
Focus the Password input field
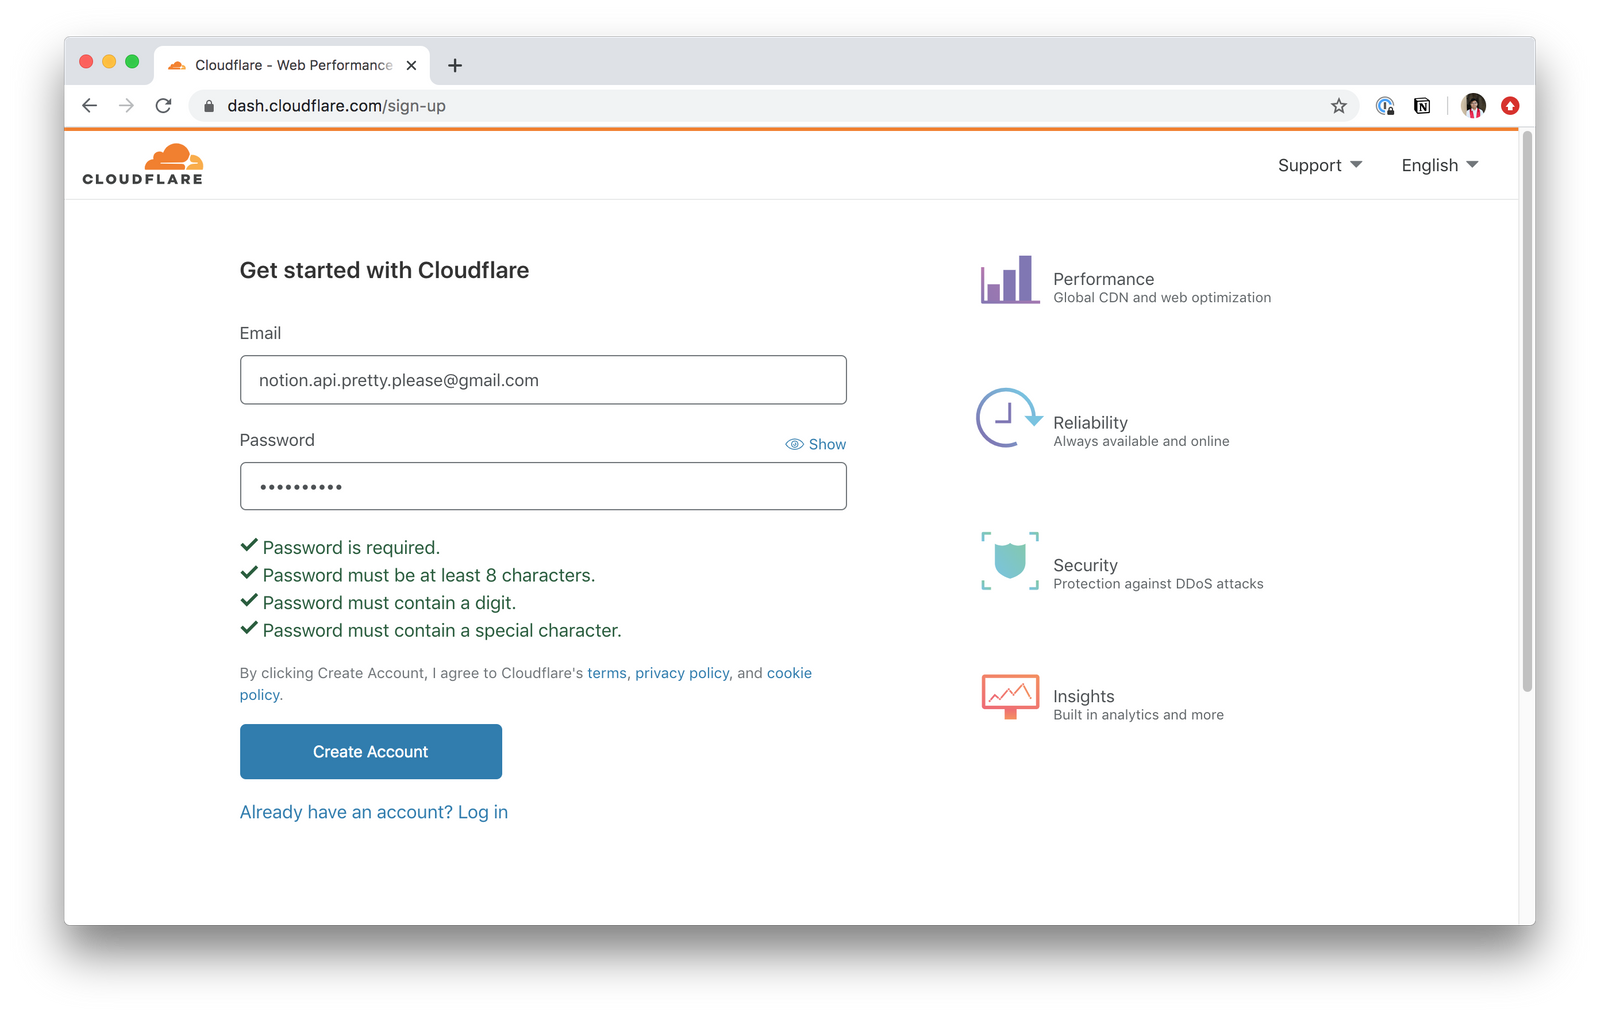[543, 486]
